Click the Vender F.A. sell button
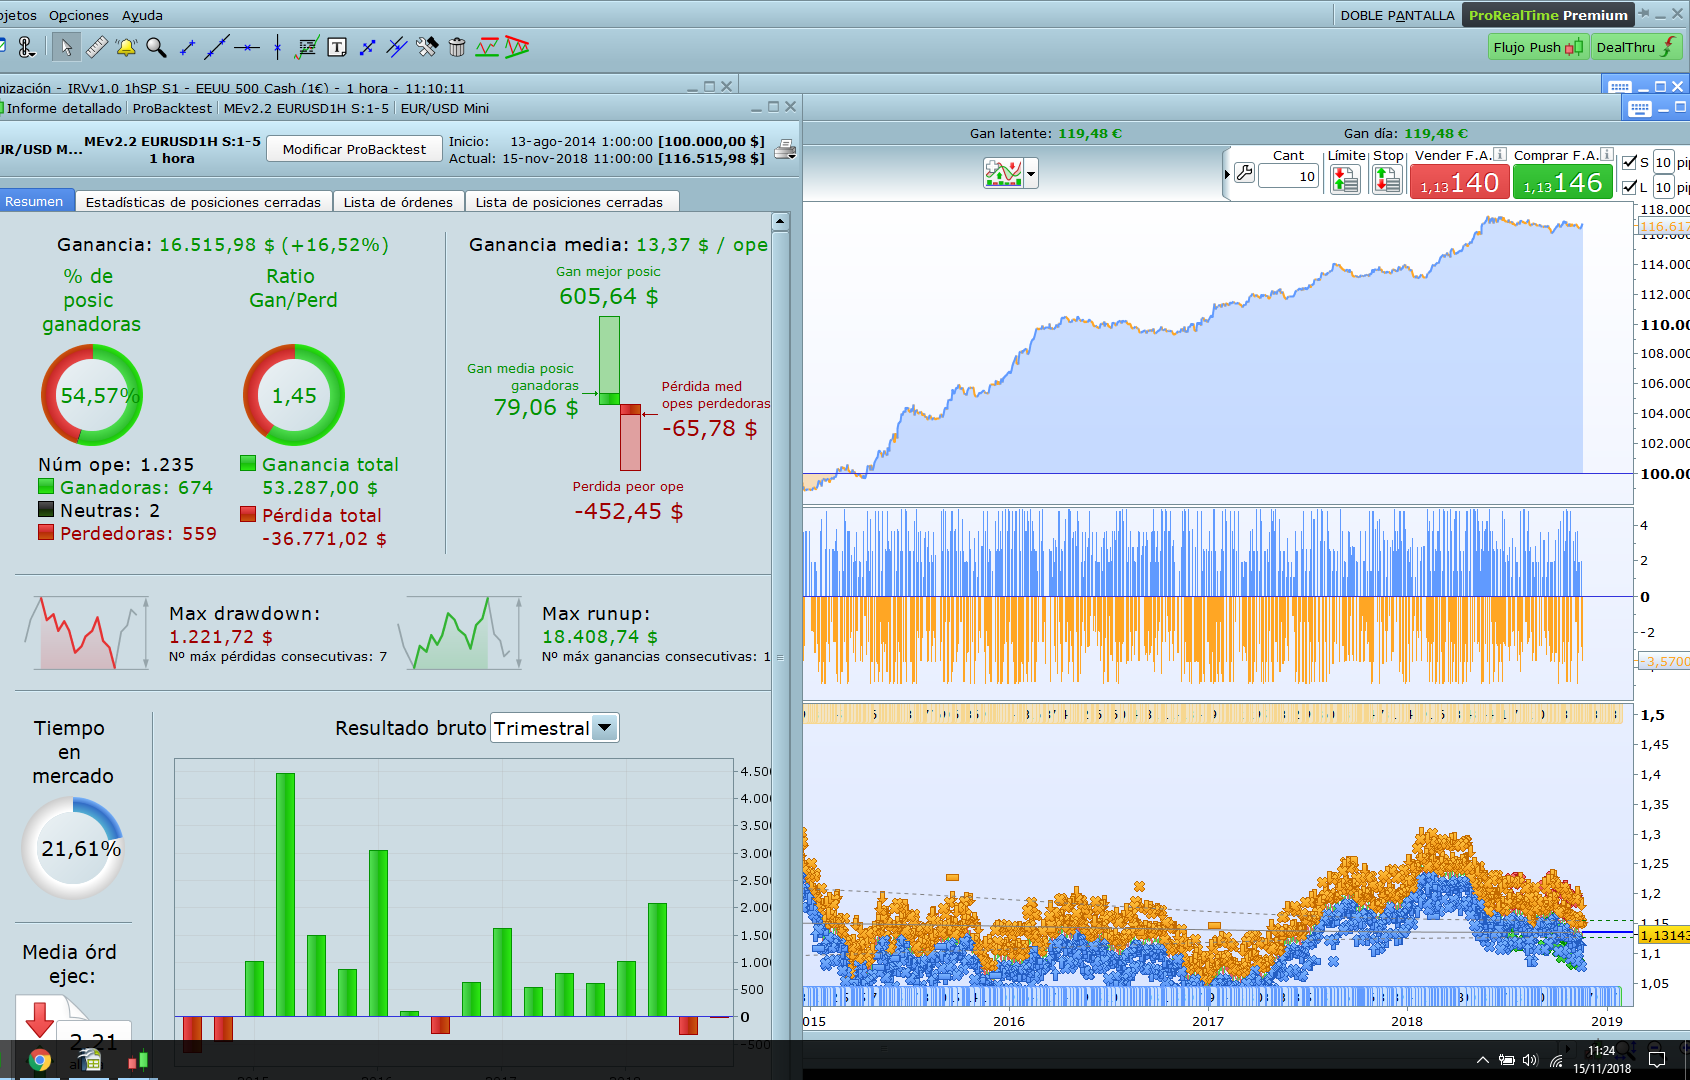 (x=1459, y=183)
